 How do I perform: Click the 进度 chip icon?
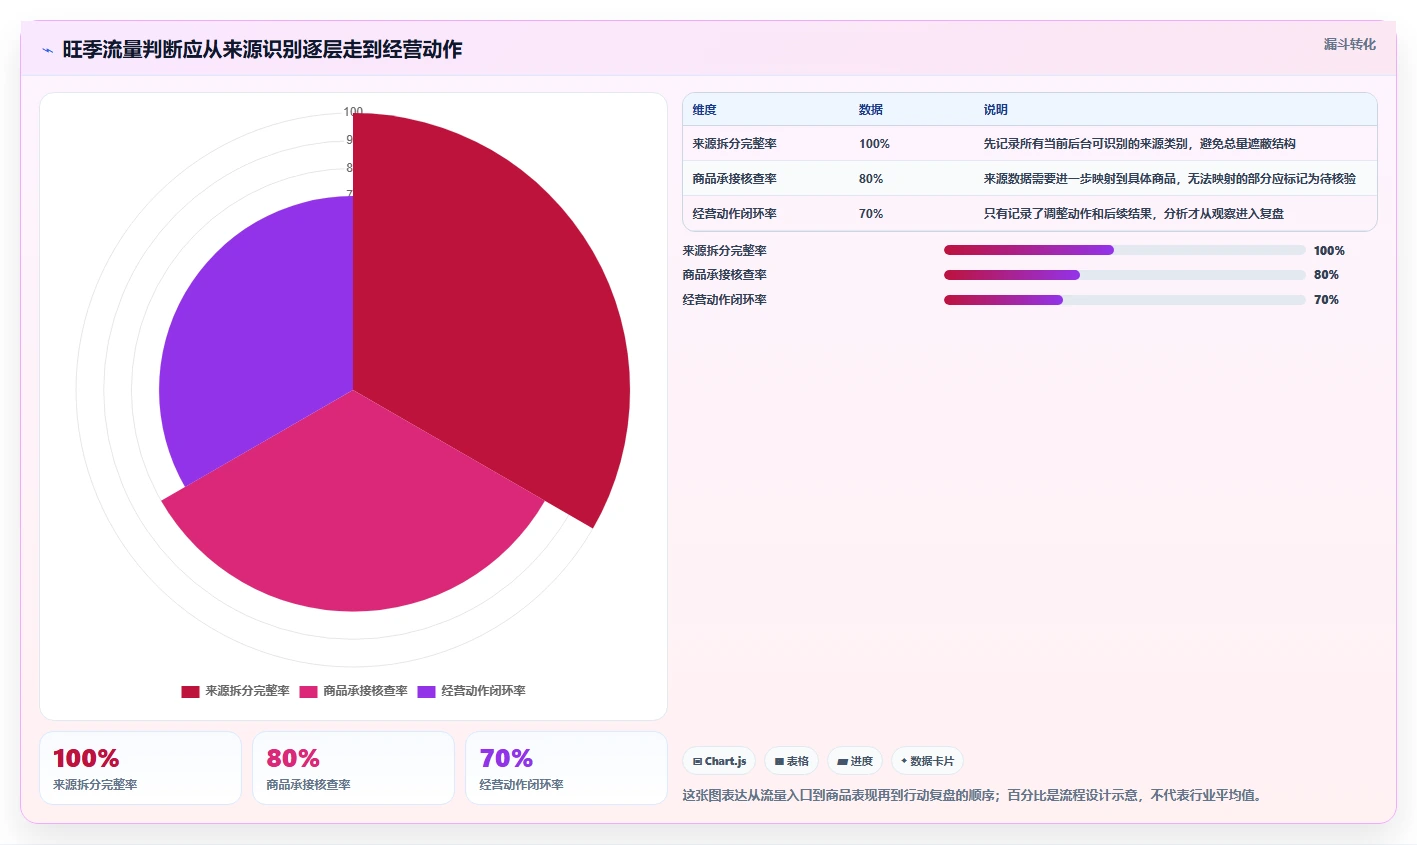[x=842, y=762]
